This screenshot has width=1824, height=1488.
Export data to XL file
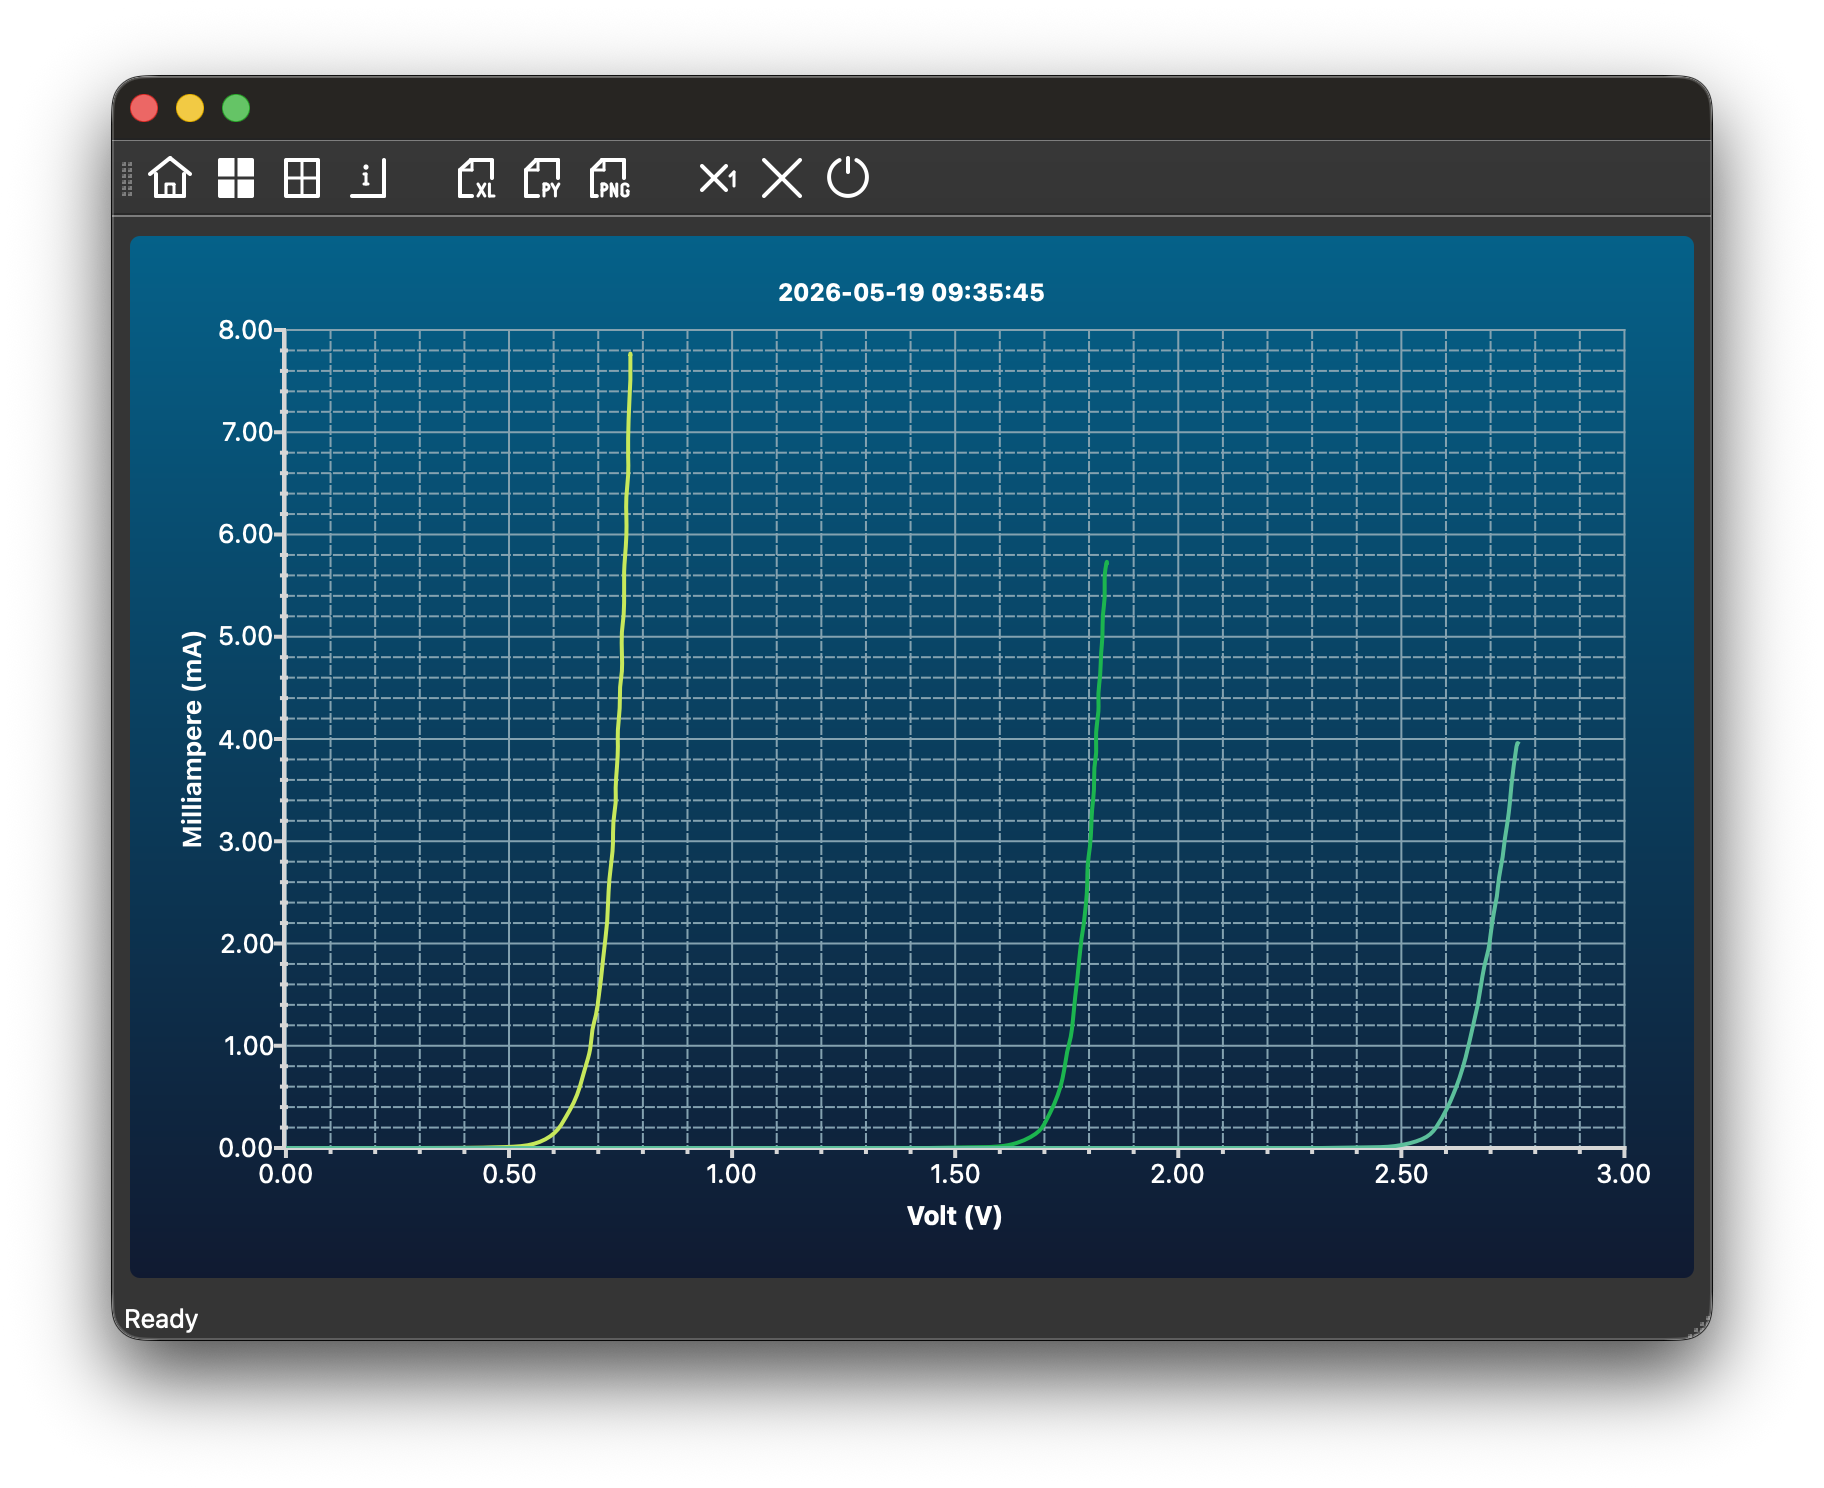pos(476,178)
